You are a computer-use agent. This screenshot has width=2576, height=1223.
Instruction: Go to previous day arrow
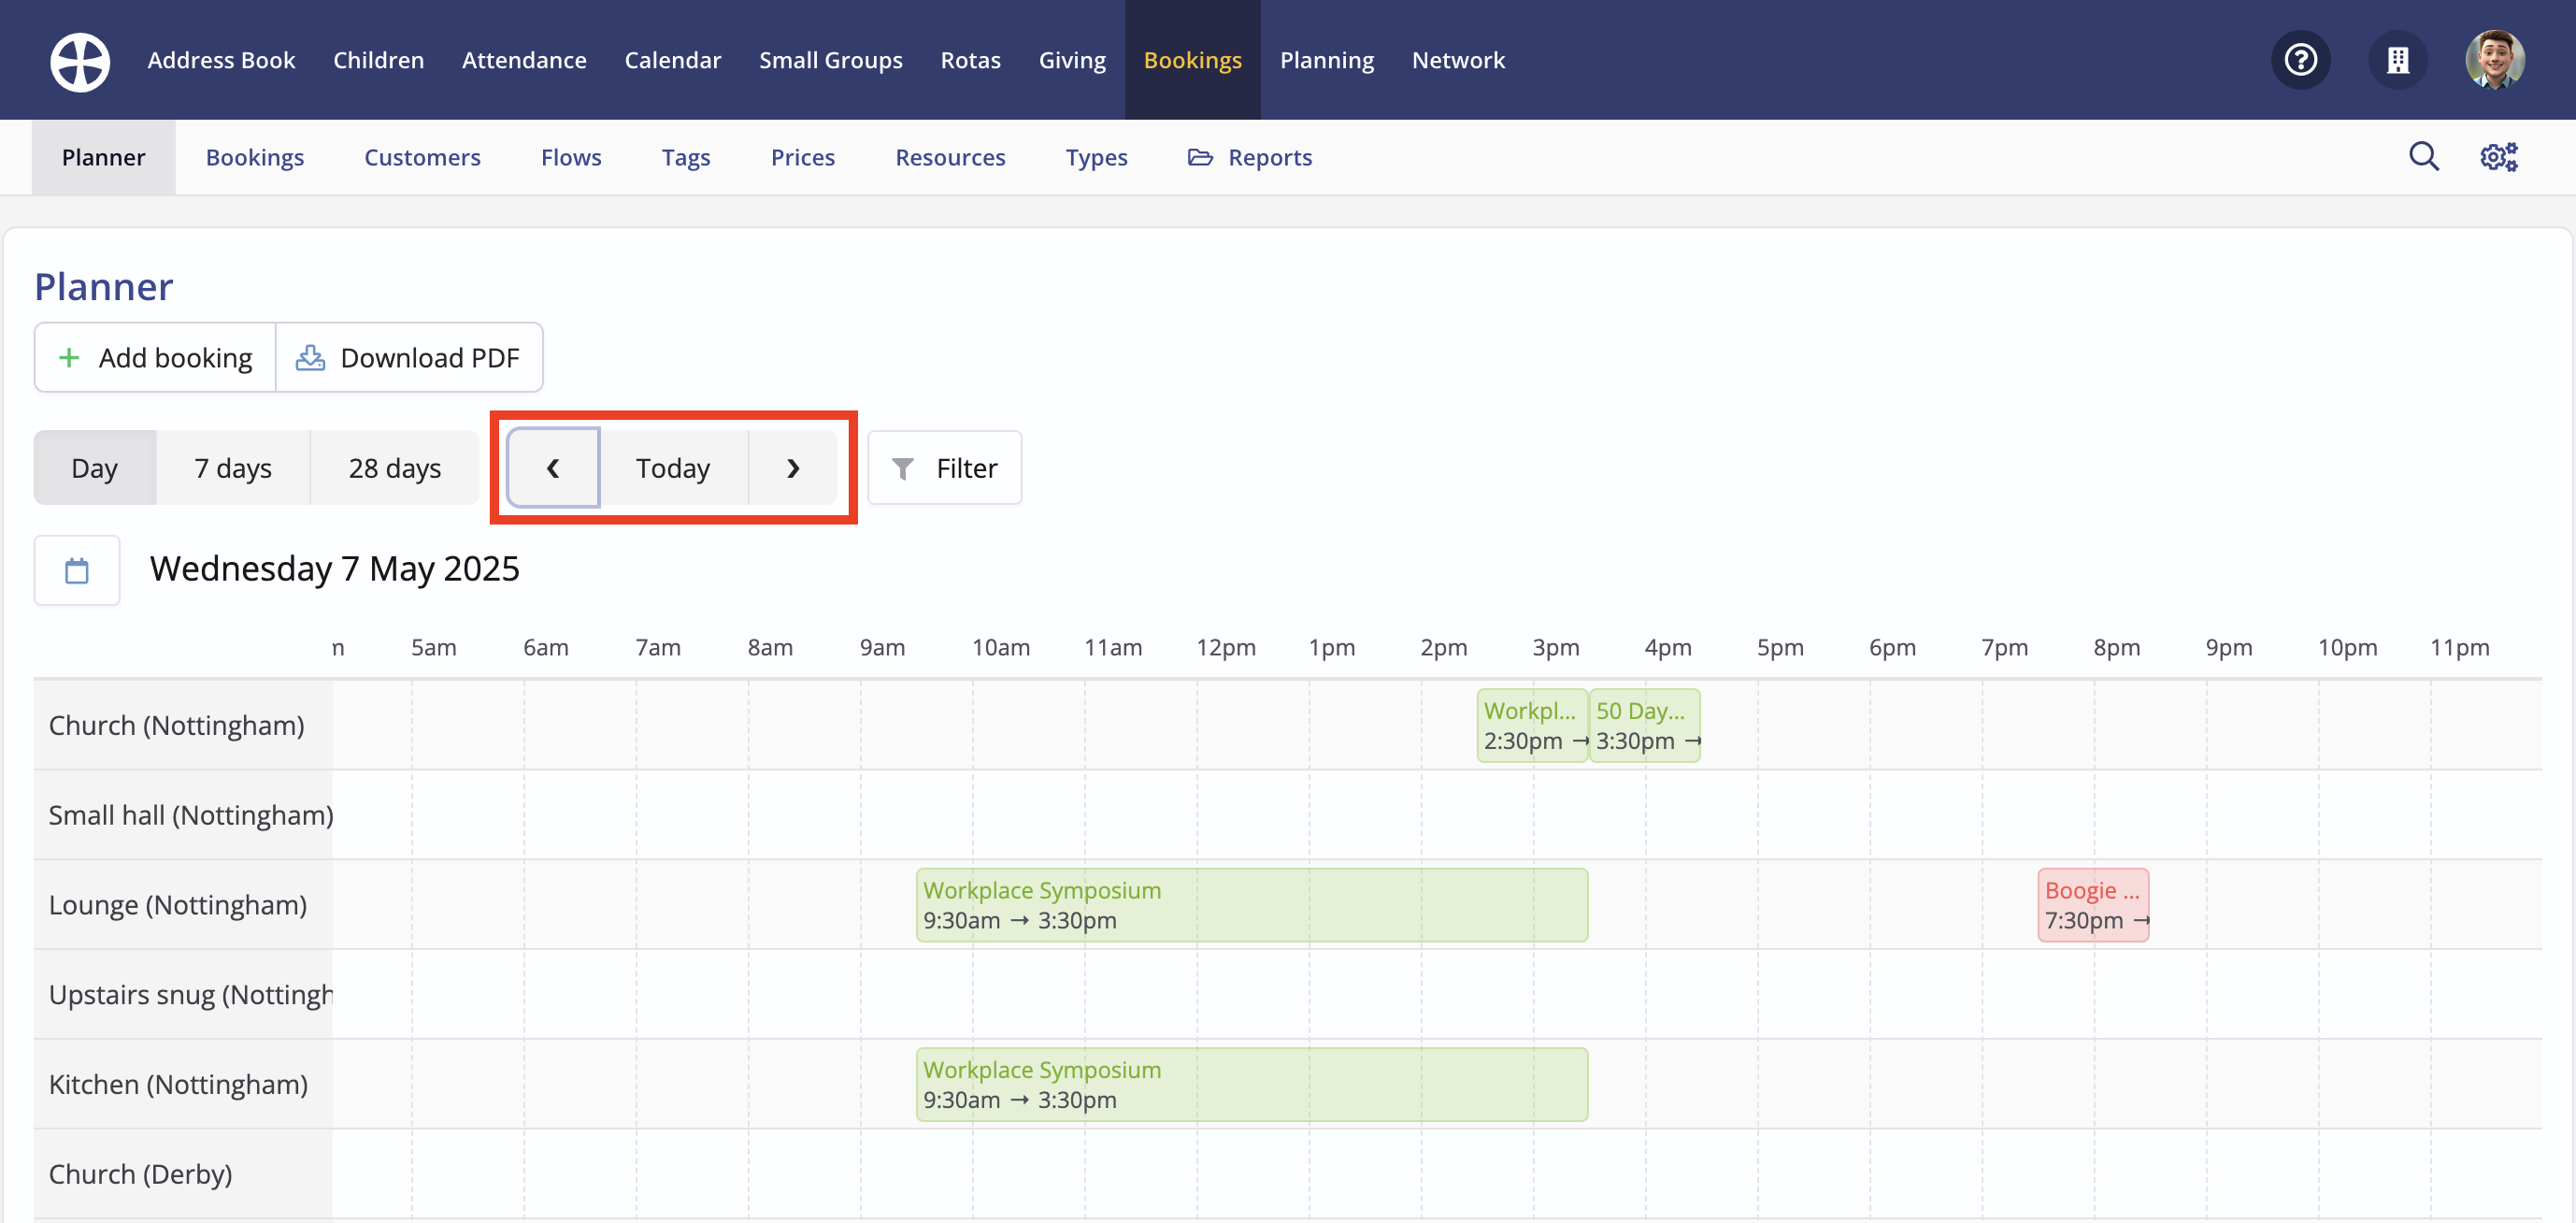tap(553, 468)
